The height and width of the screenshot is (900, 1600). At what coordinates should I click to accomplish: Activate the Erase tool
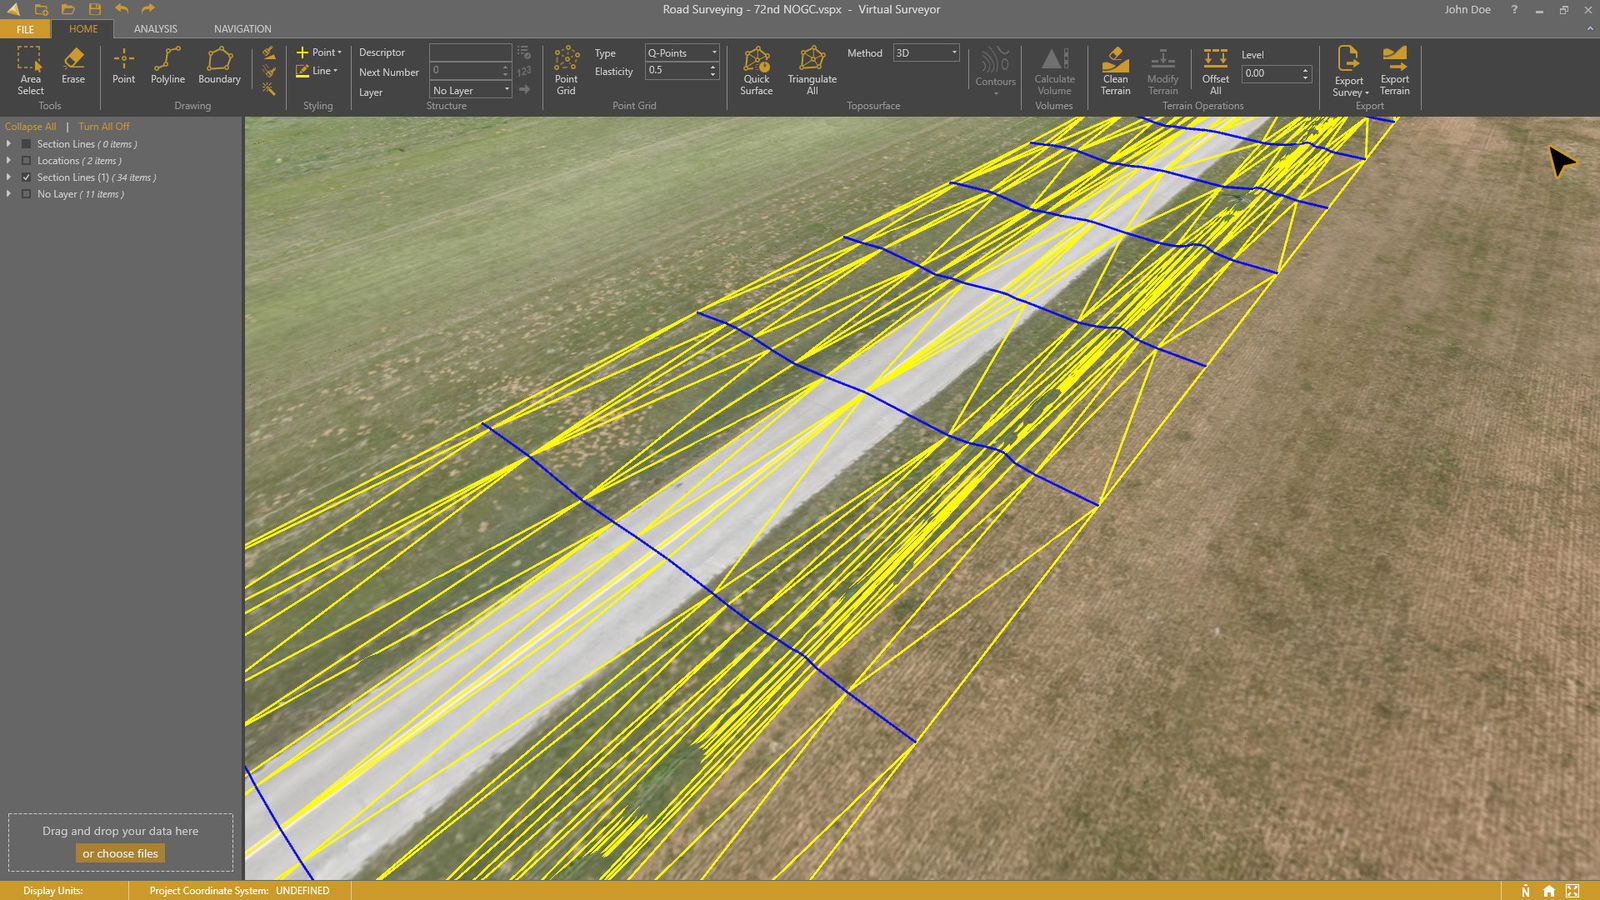click(x=73, y=70)
